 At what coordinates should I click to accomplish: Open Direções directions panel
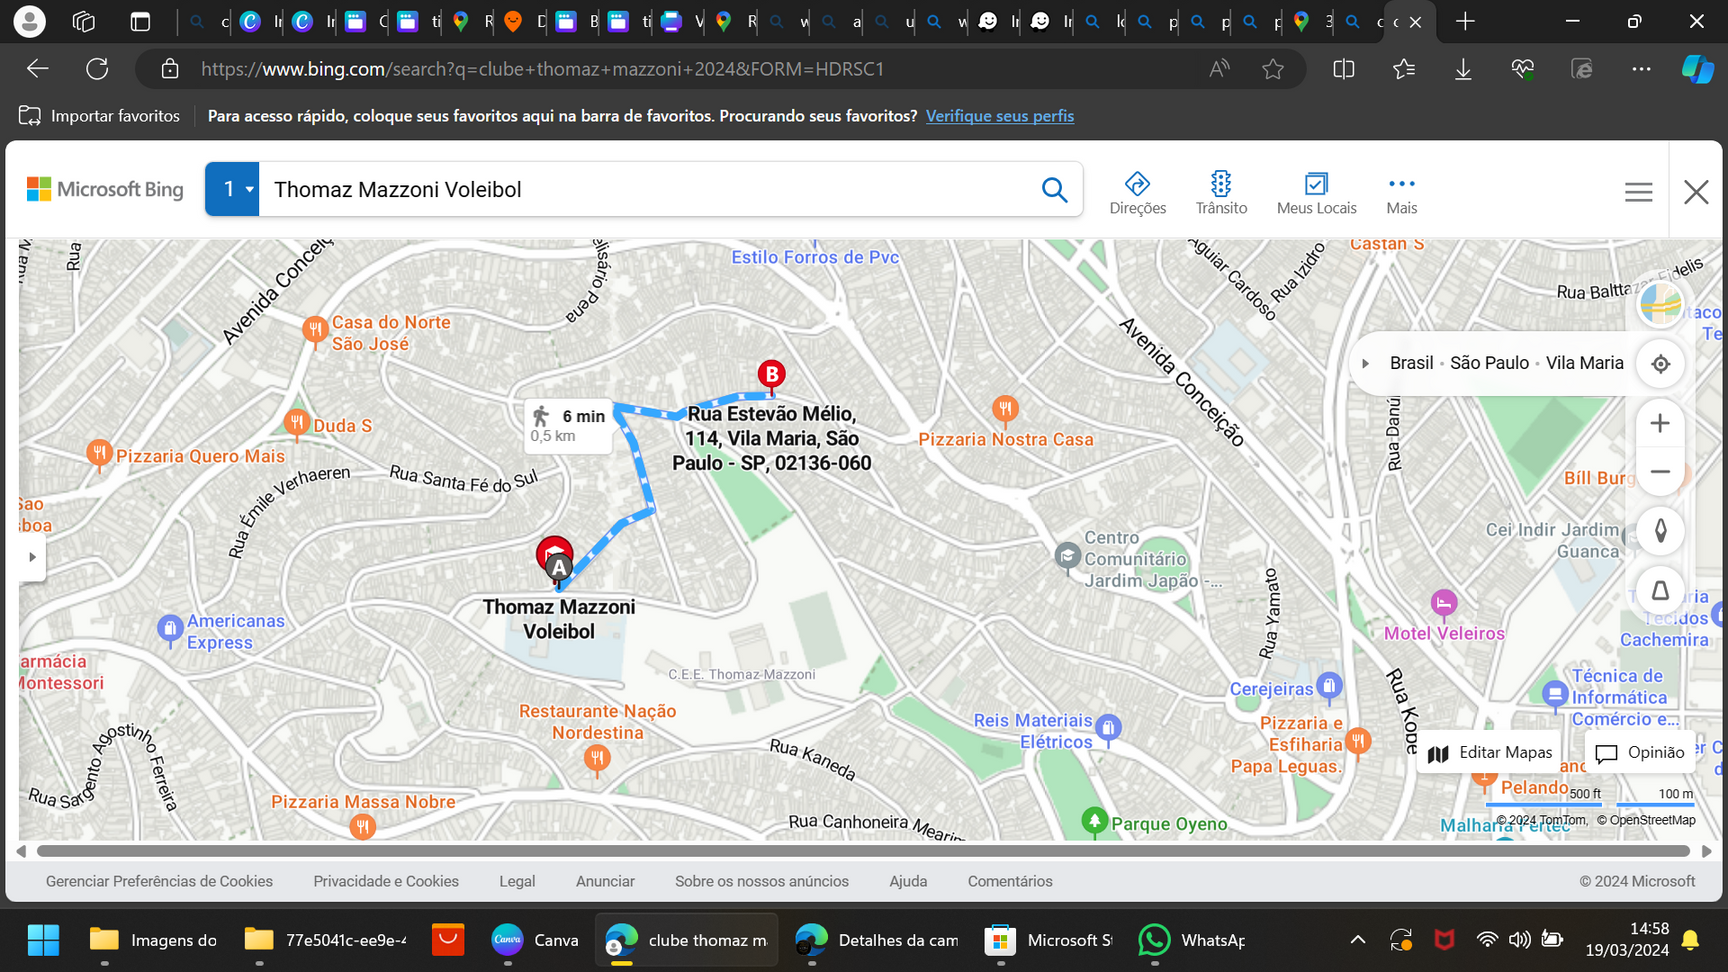1137,192
